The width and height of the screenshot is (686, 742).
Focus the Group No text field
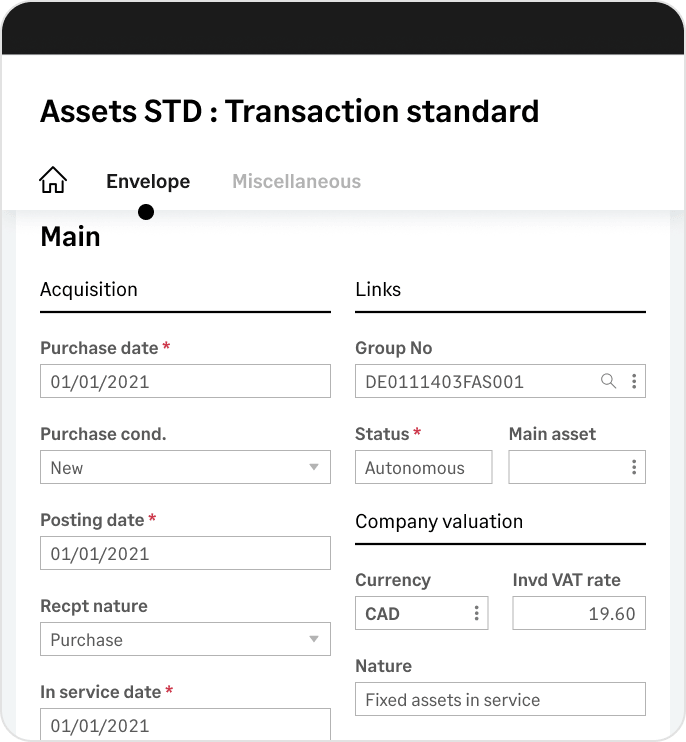[477, 381]
